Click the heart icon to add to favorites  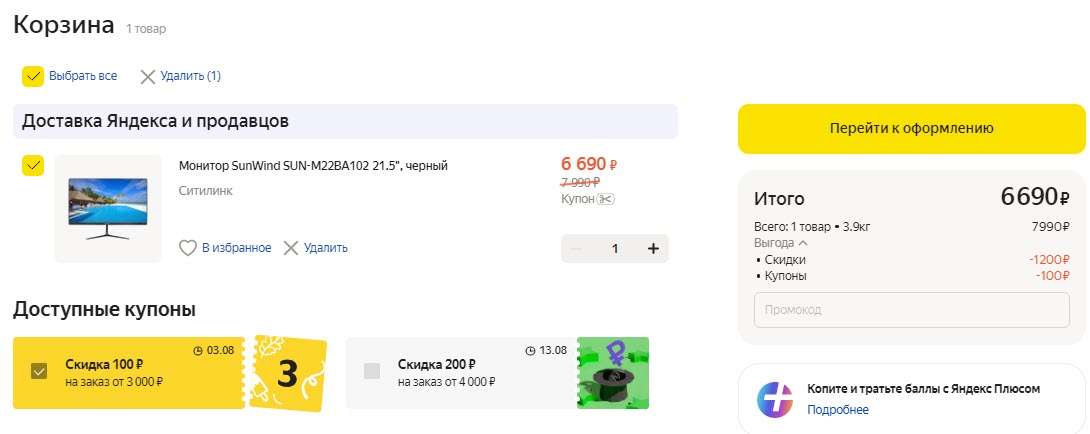click(188, 248)
